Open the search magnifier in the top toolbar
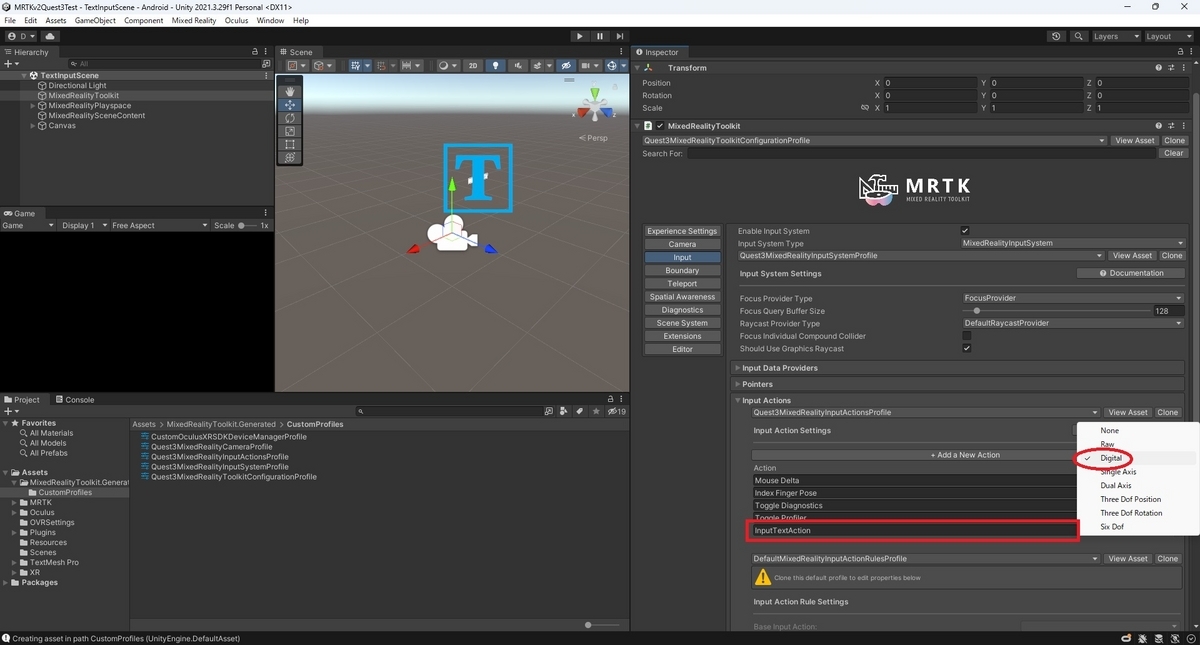The image size is (1200, 645). point(1078,36)
